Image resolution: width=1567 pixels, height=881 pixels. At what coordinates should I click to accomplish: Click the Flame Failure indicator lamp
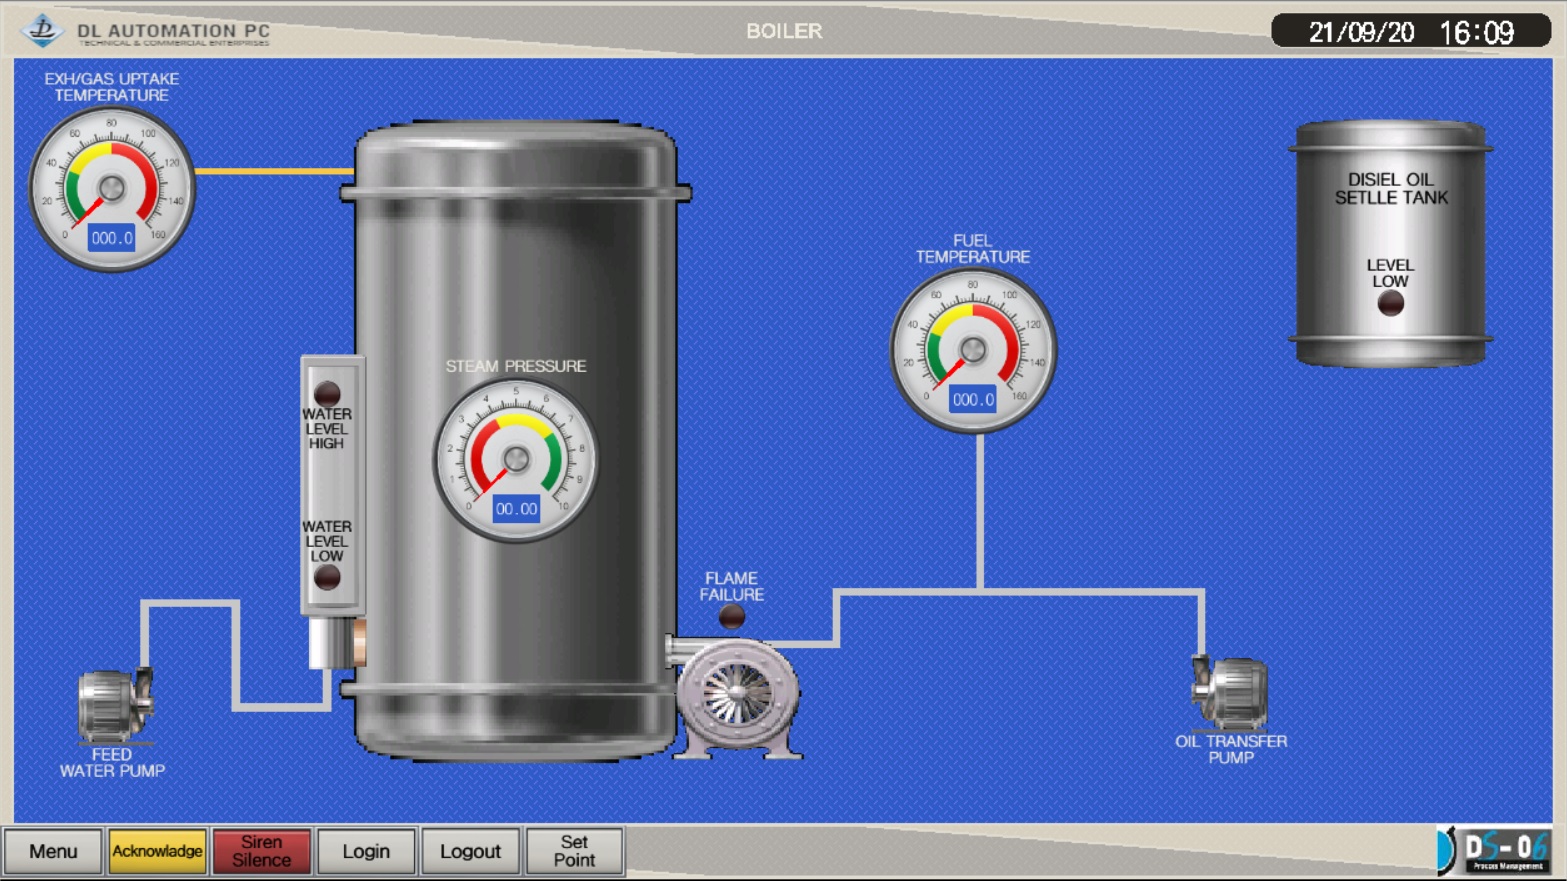tap(732, 616)
